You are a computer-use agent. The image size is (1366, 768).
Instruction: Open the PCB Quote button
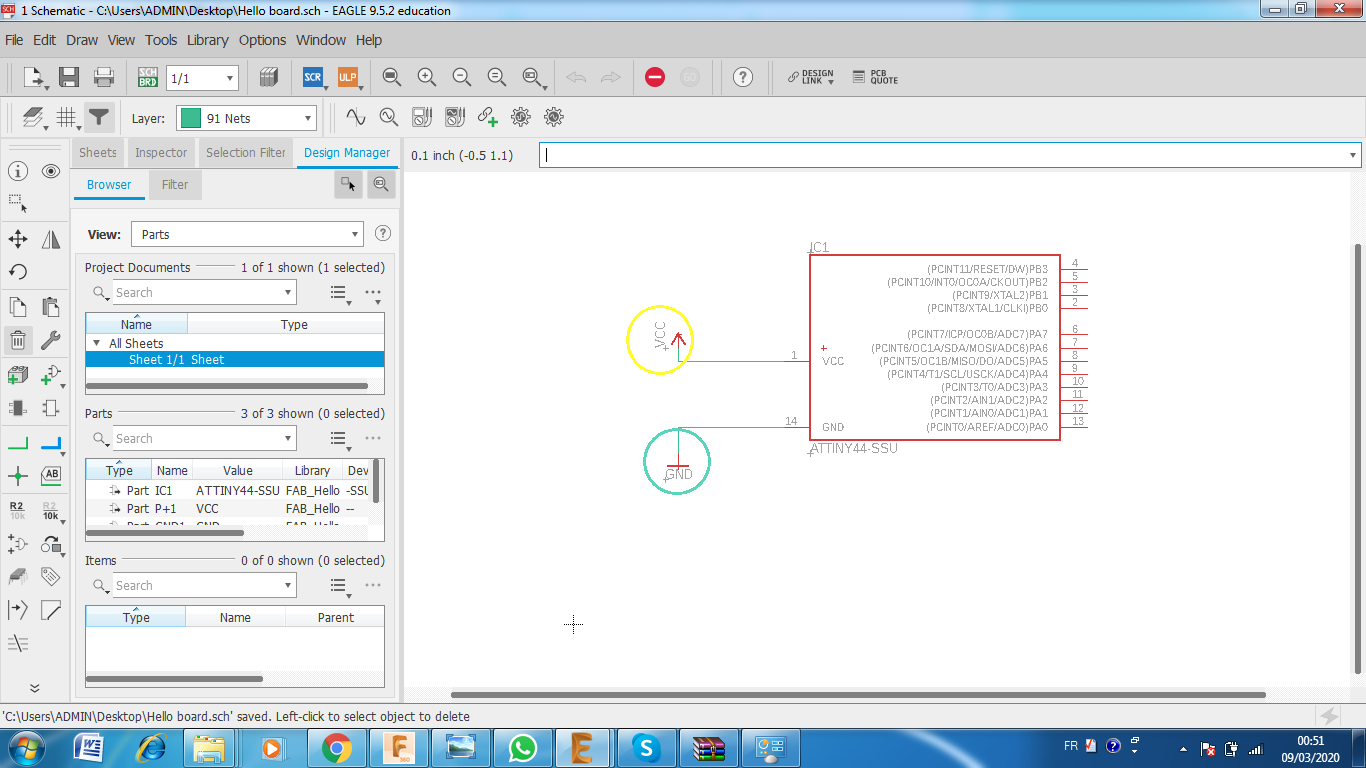pos(876,77)
